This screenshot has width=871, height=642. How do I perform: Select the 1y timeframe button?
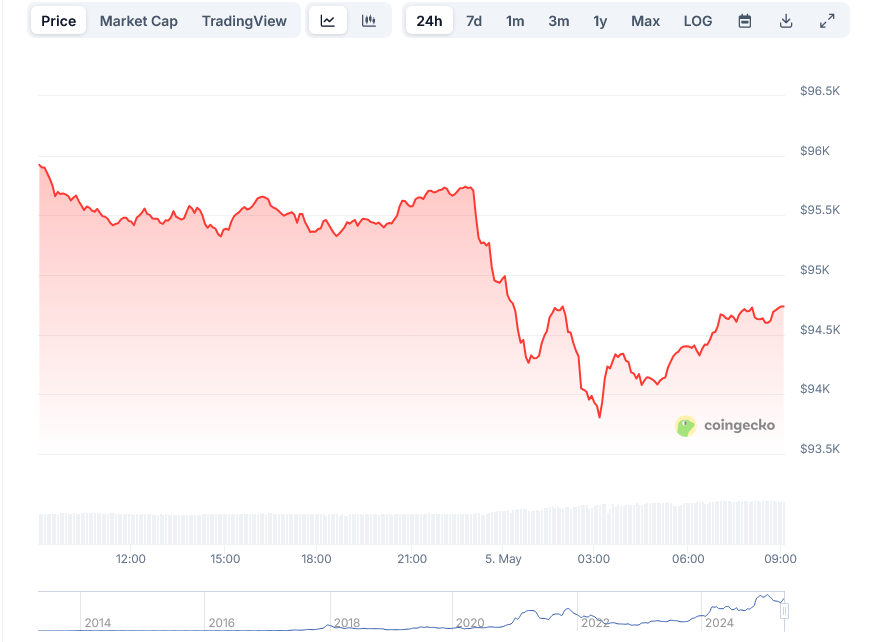(600, 20)
